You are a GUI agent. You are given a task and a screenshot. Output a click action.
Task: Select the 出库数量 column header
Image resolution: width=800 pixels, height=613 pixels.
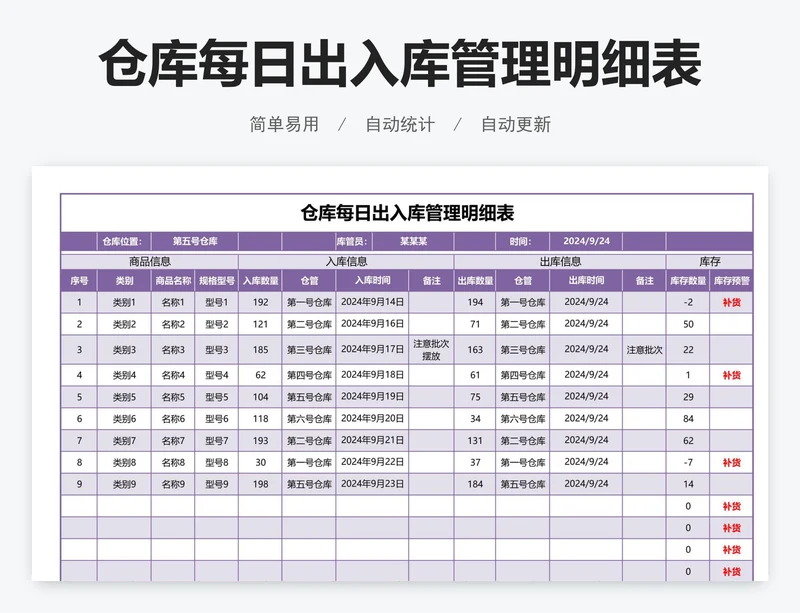(x=475, y=281)
